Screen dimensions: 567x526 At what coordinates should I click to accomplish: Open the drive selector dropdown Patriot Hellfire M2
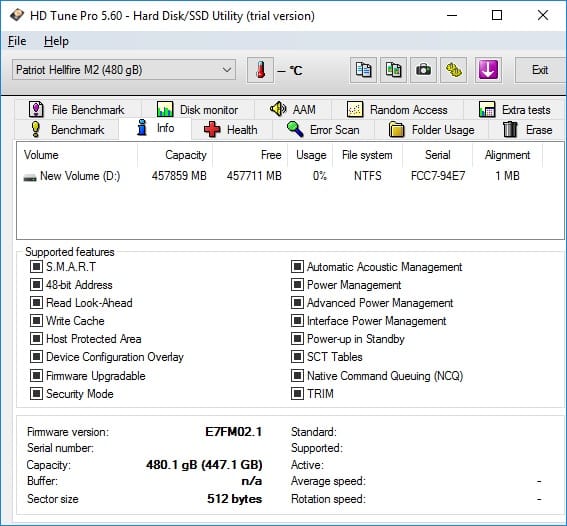point(124,69)
